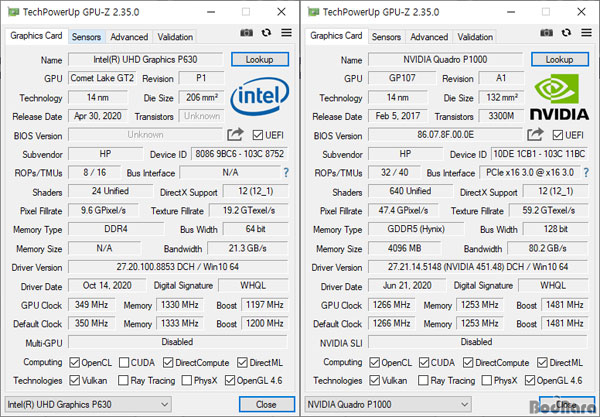Image resolution: width=600 pixels, height=417 pixels.
Task: Click screenshot camera icon in NVIDIA GPU-Z window
Action: point(546,33)
